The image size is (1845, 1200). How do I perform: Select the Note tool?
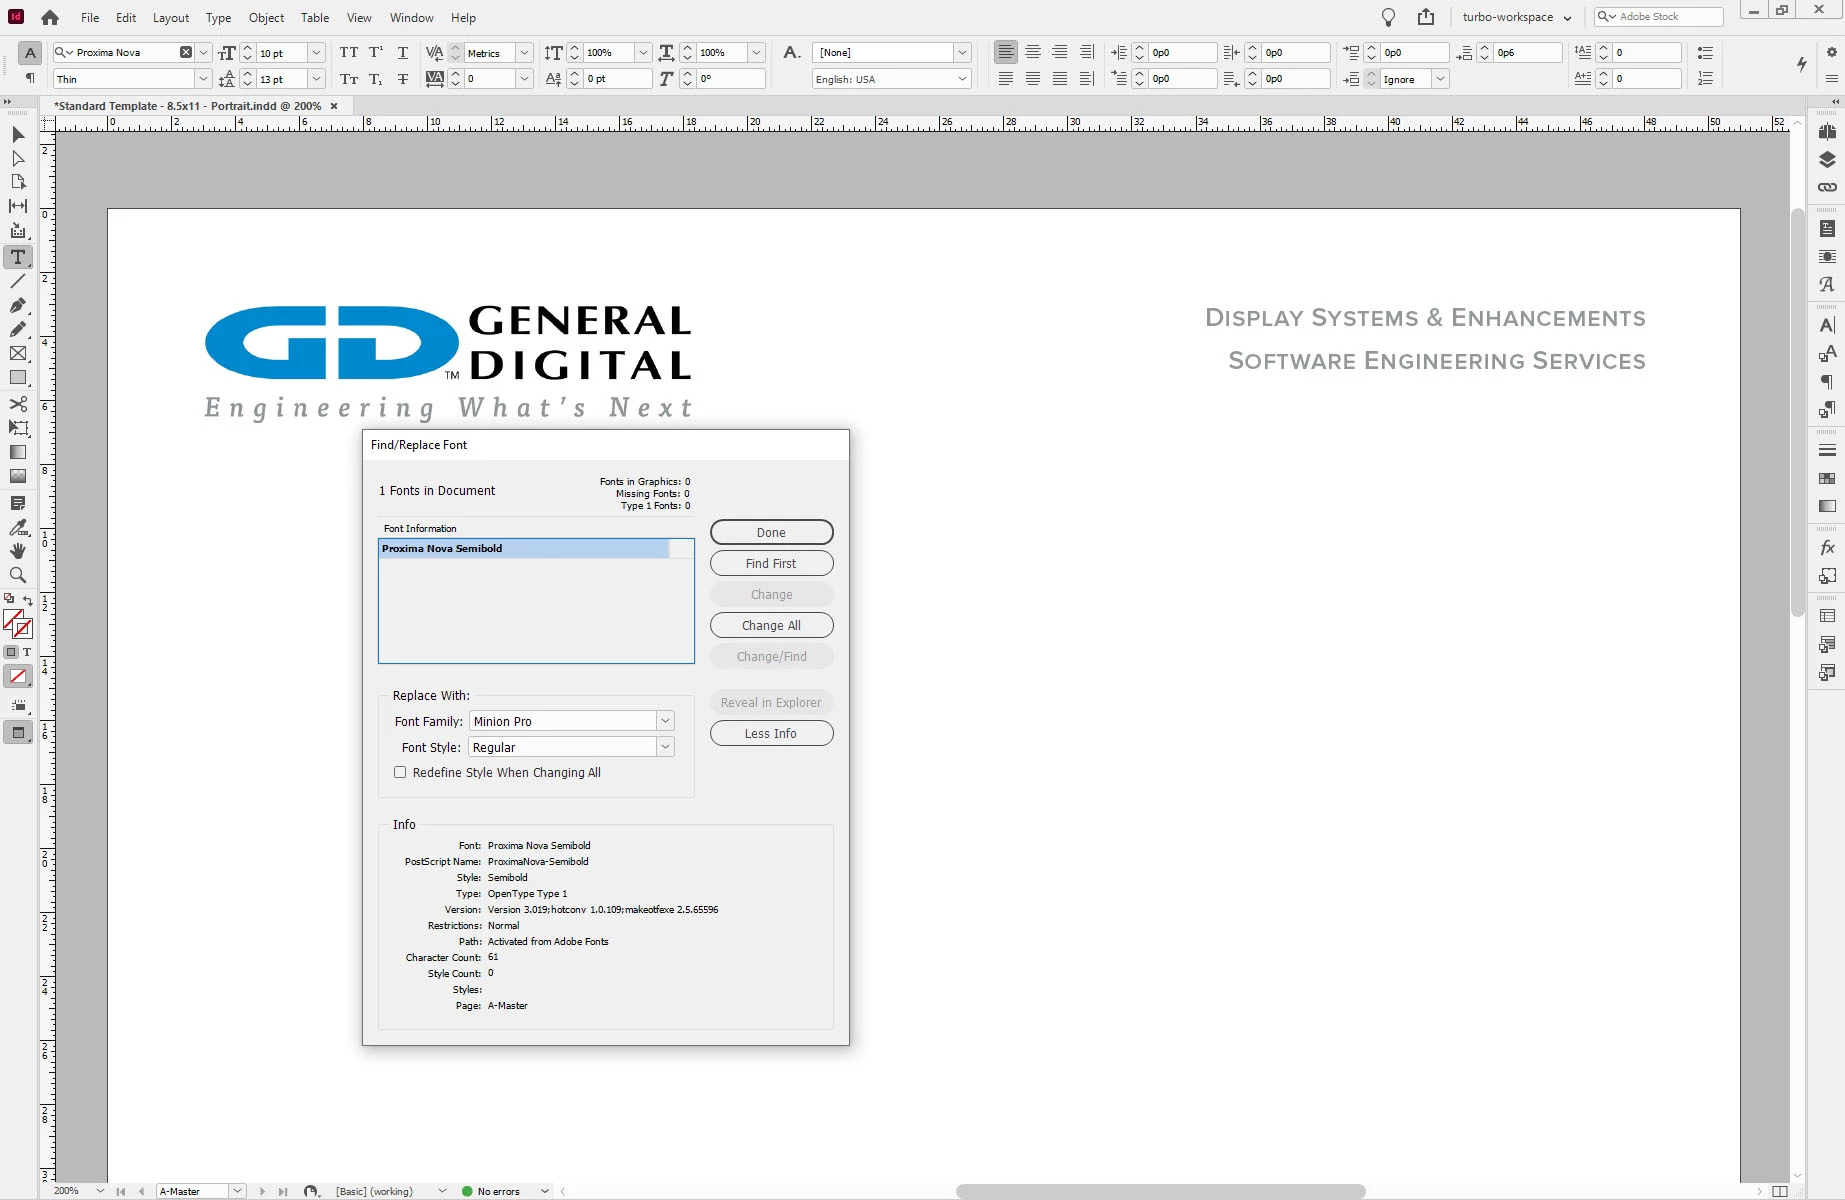point(18,503)
